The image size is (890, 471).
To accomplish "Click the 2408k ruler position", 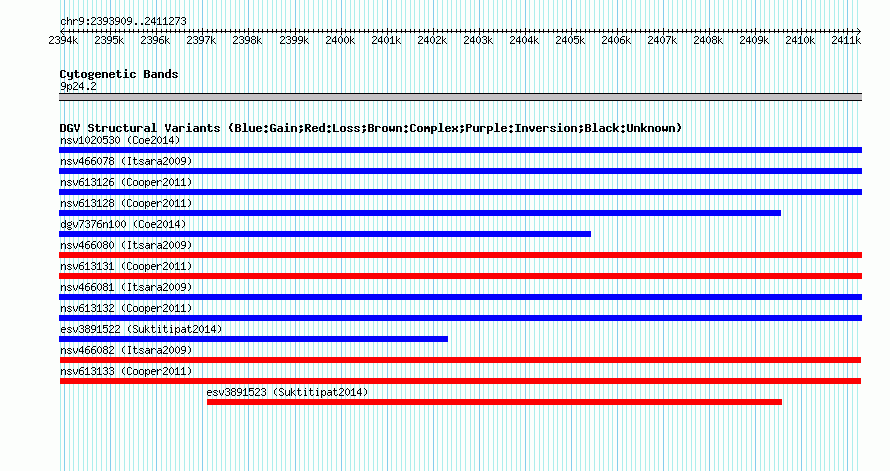I will [708, 40].
